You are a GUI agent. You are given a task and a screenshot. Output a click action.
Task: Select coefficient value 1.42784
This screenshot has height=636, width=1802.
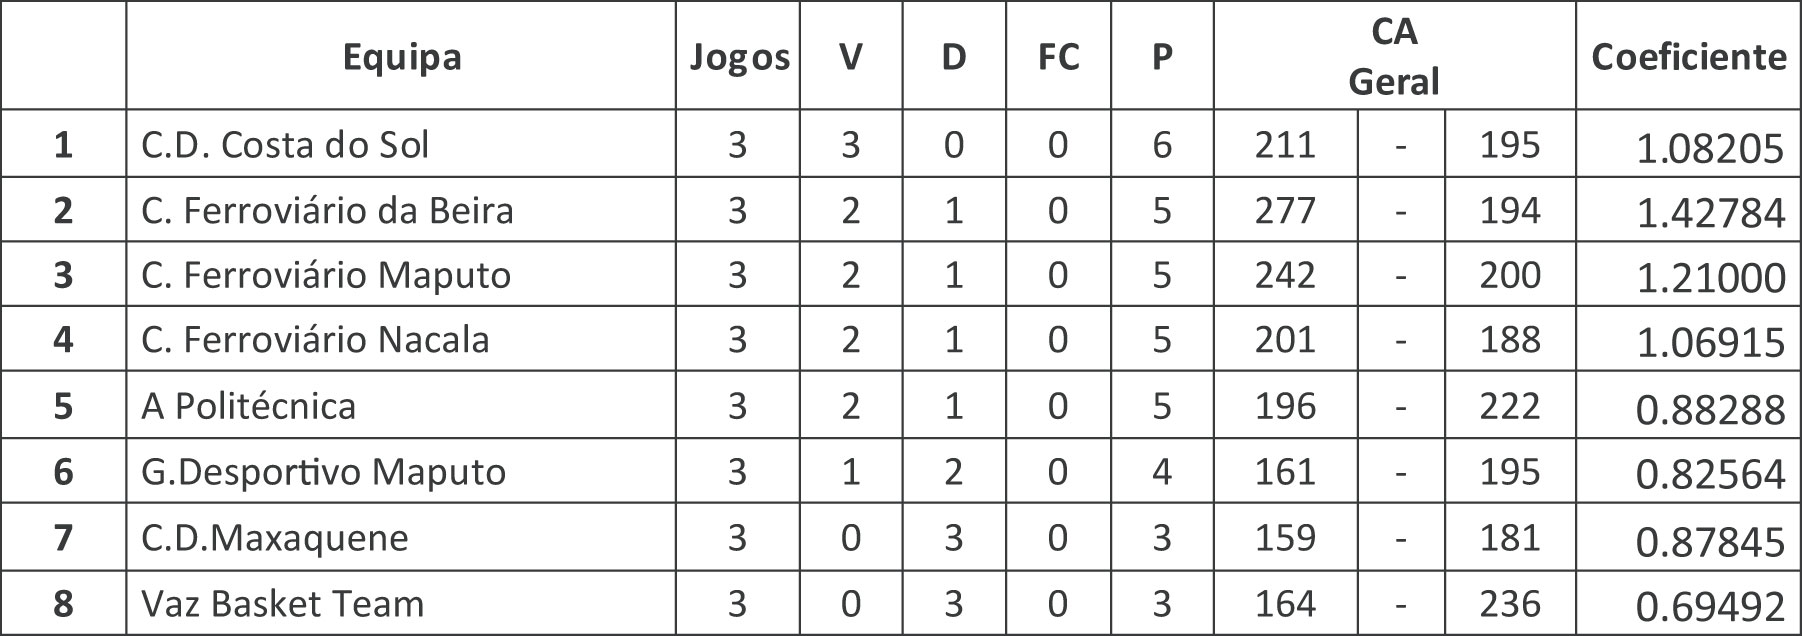click(x=1709, y=214)
